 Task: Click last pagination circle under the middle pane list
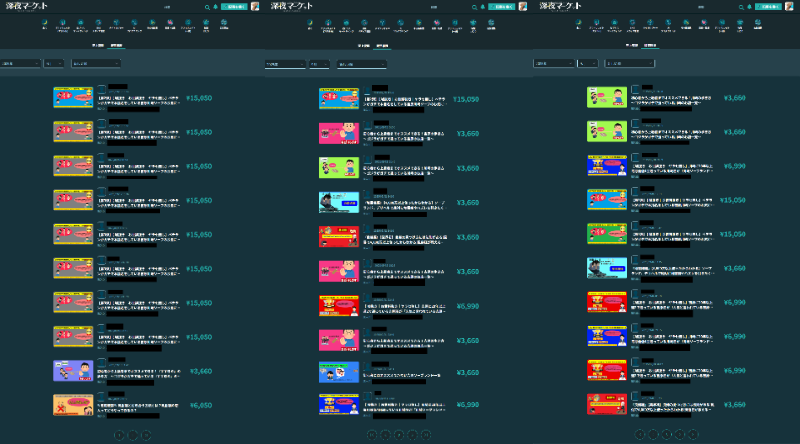click(426, 435)
